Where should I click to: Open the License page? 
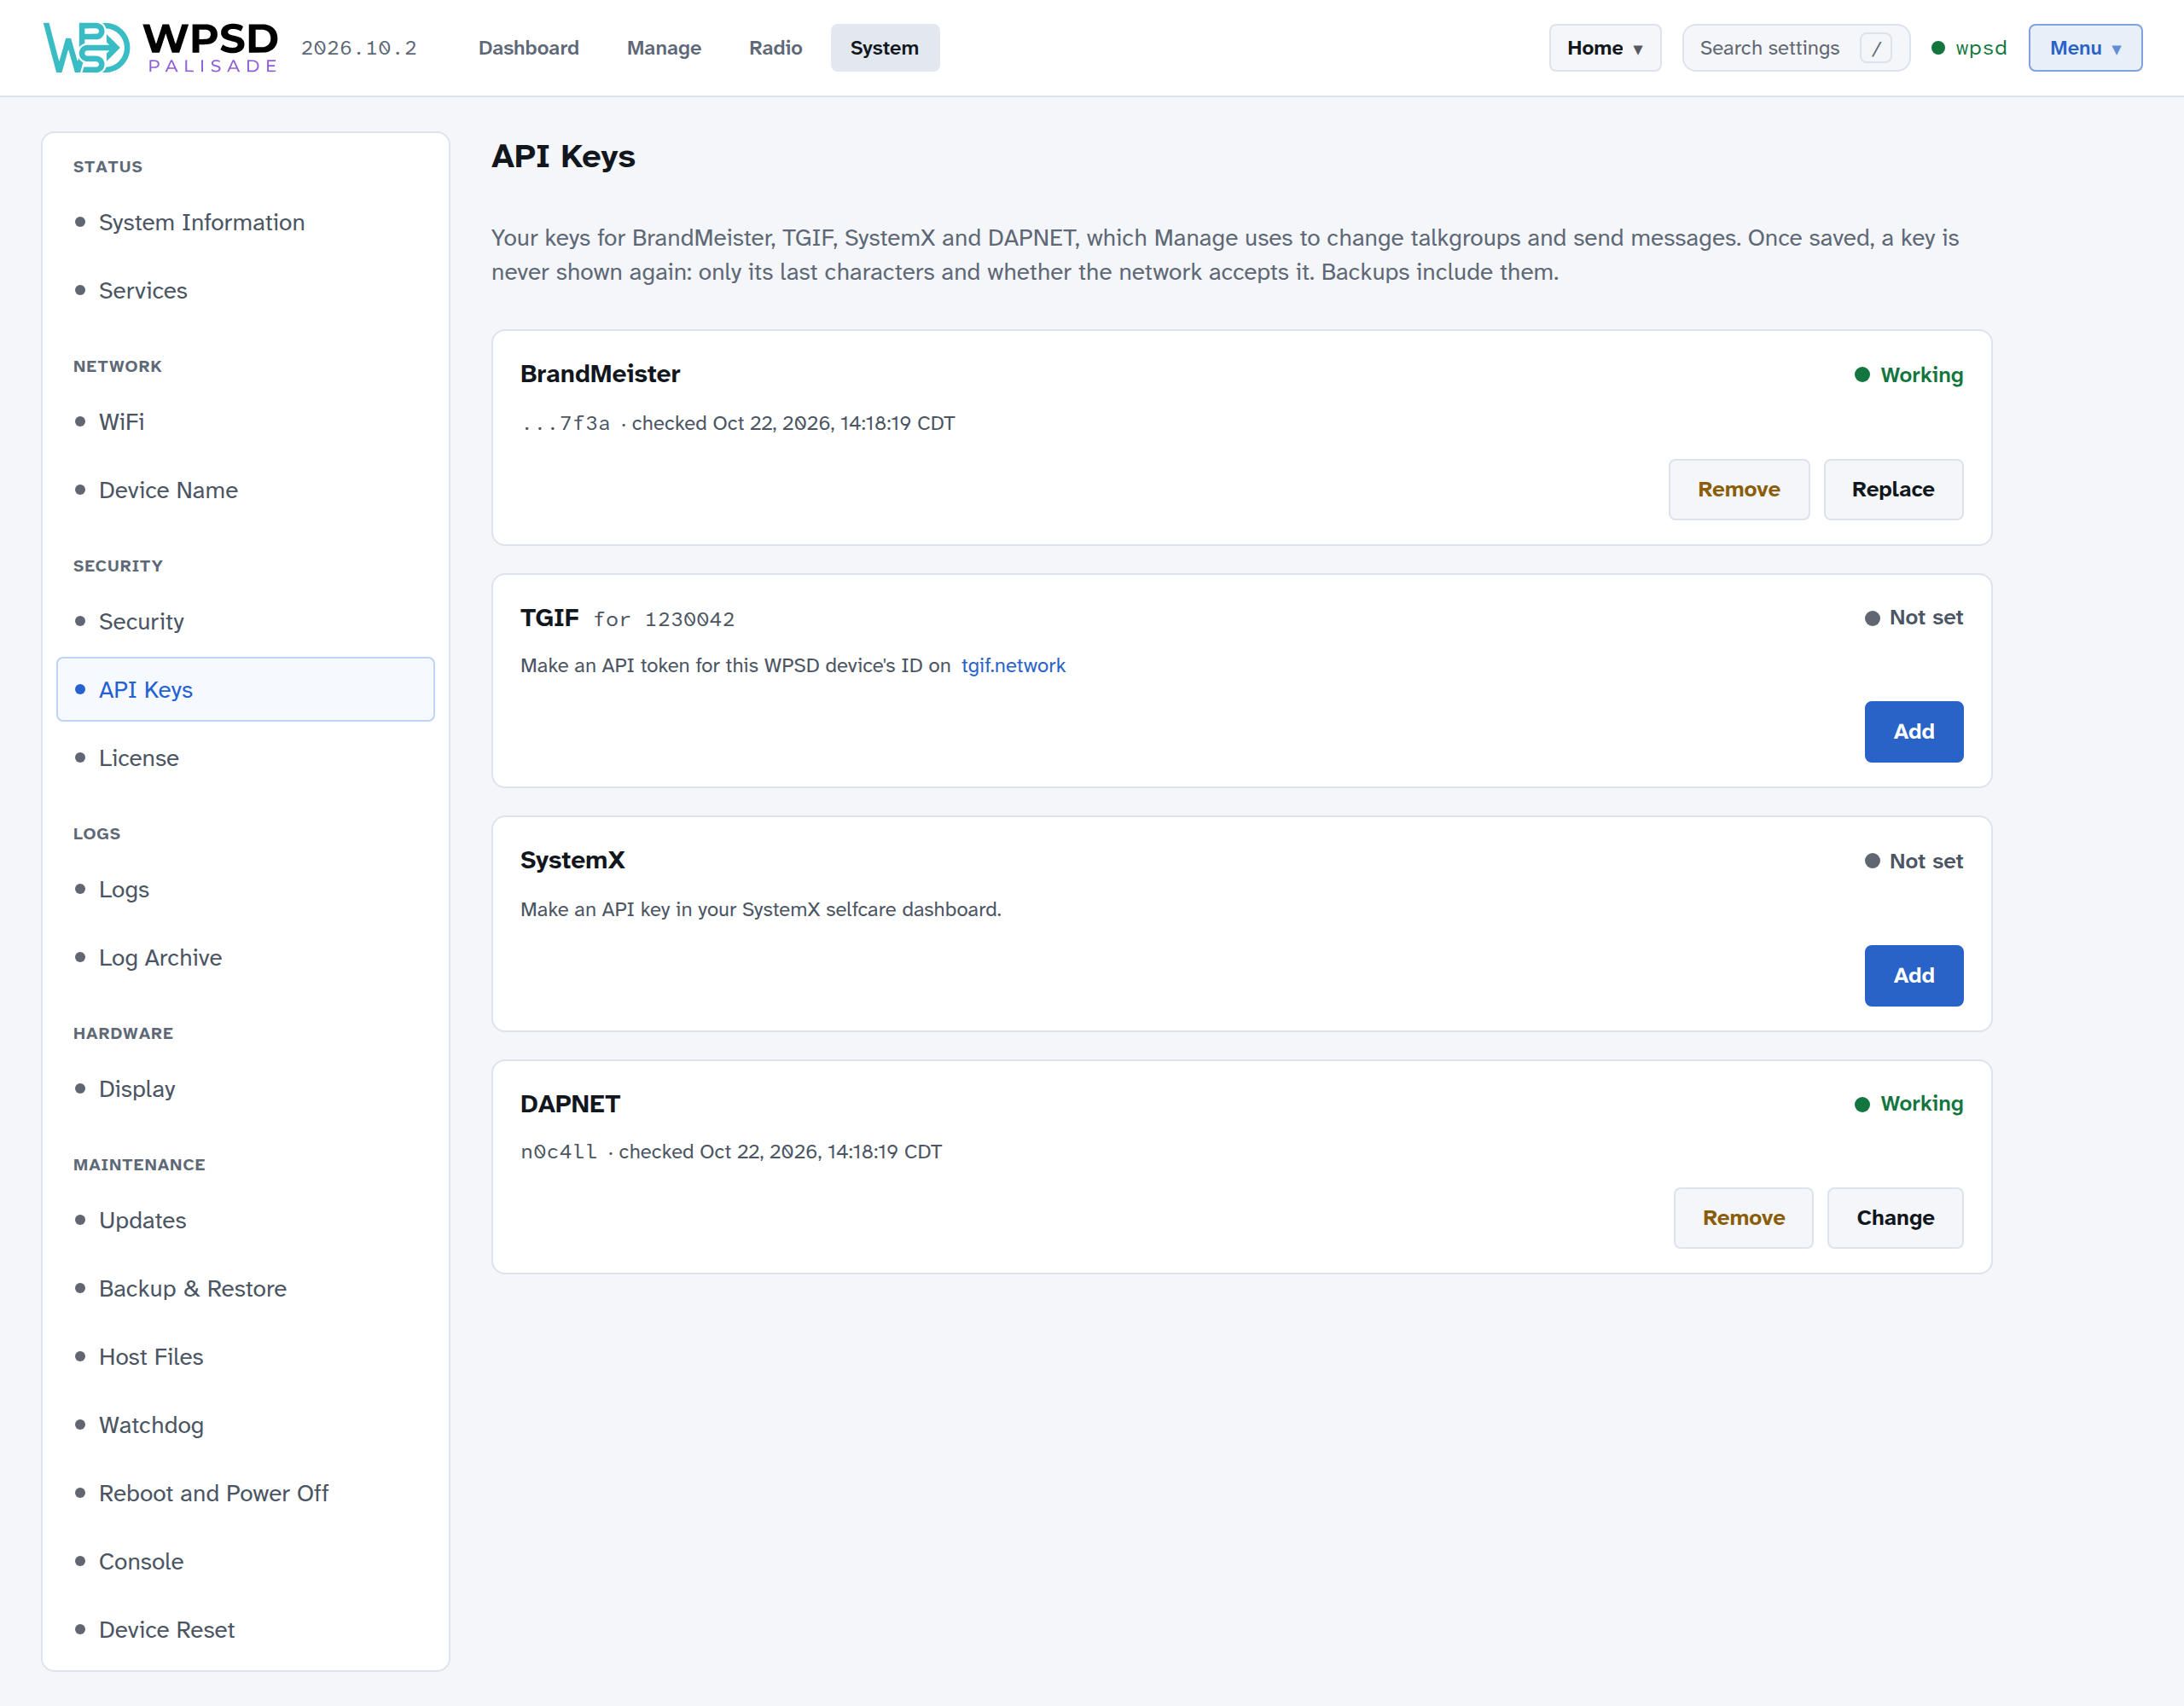coord(245,758)
